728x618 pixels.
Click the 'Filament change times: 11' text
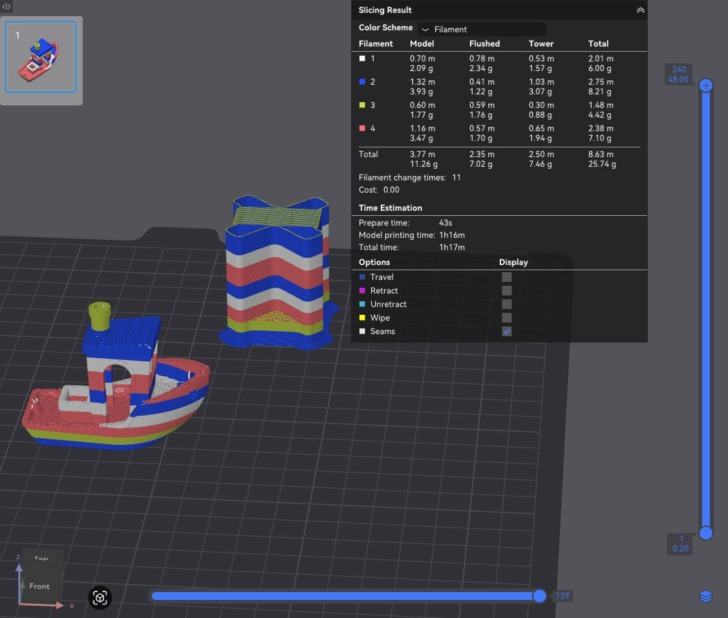point(410,177)
